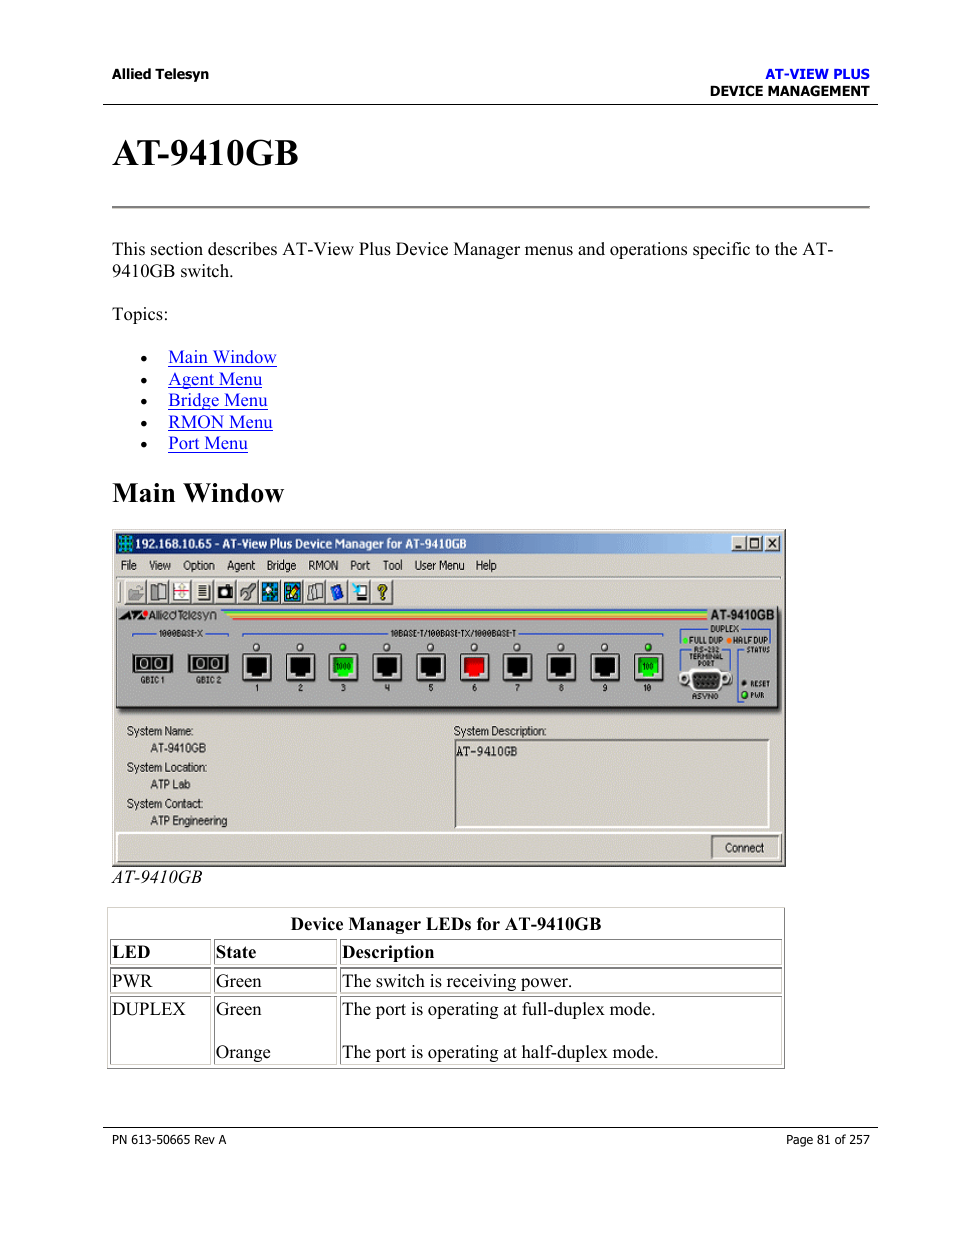954x1235 pixels.
Task: Select green port 3 labeled 1000
Action: (343, 667)
